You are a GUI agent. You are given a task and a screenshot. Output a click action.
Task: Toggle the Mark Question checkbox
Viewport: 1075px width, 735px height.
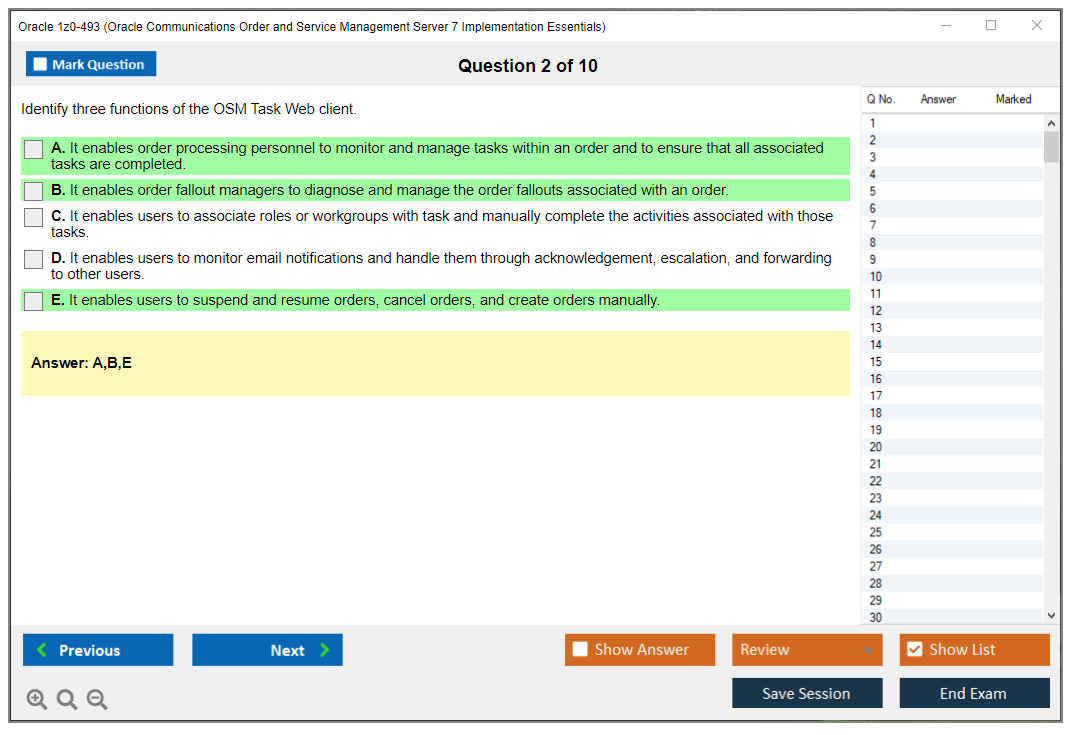point(39,63)
